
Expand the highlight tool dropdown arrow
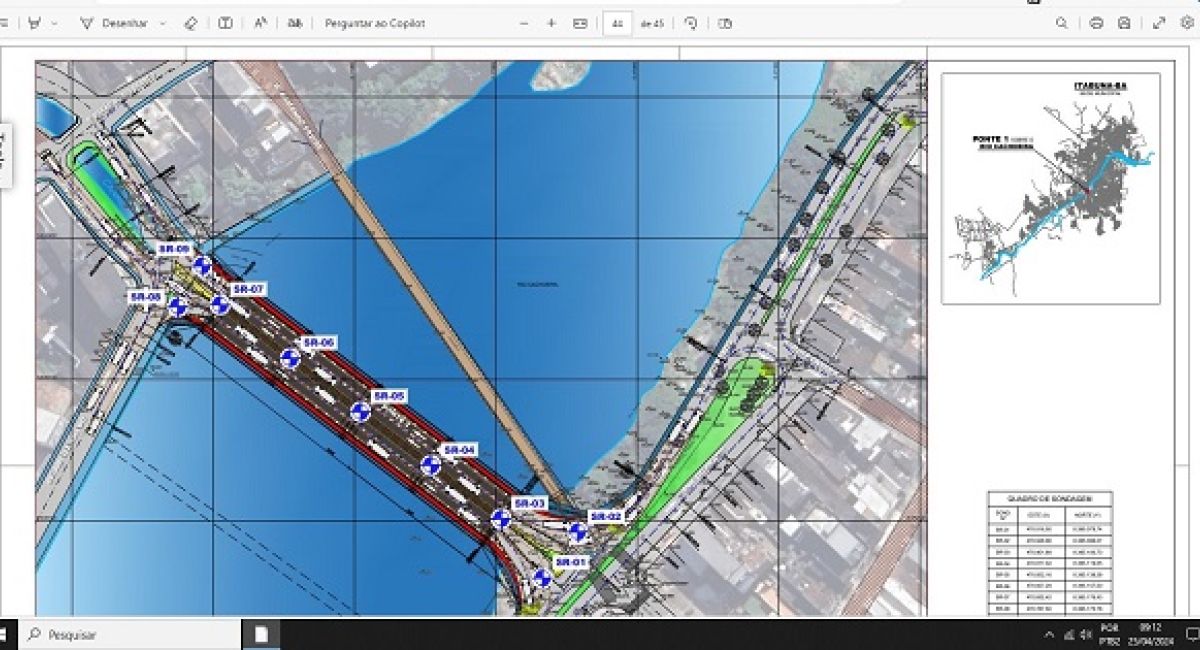pyautogui.click(x=54, y=23)
